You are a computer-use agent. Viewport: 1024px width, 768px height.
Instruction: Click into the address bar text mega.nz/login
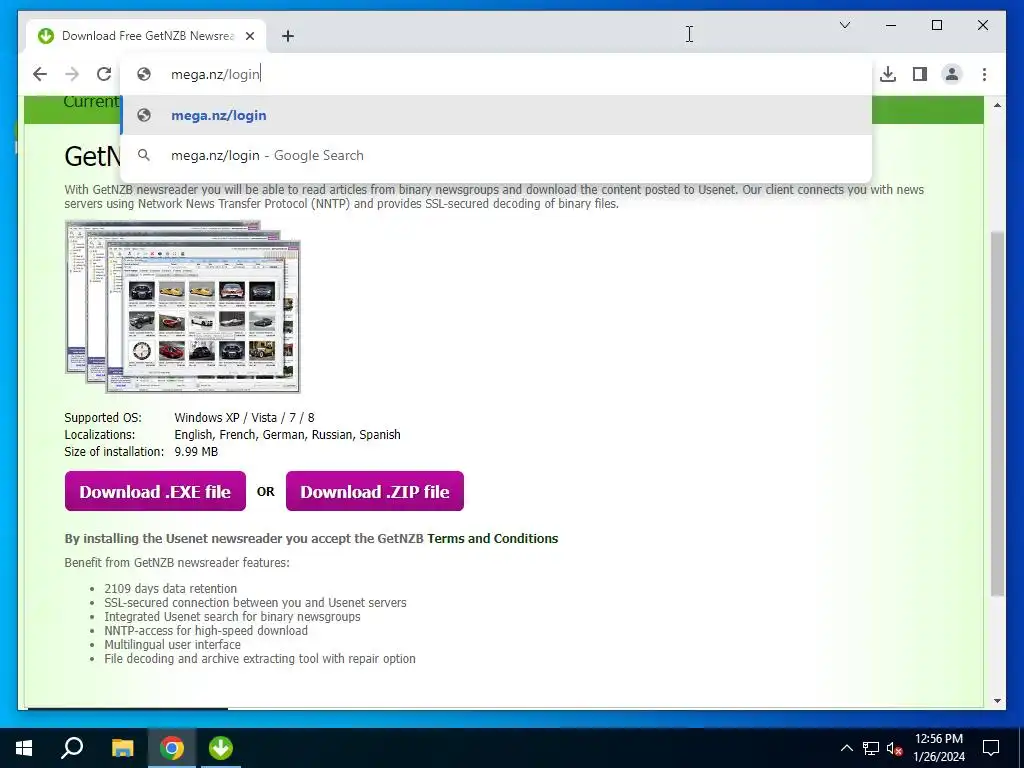coord(216,74)
